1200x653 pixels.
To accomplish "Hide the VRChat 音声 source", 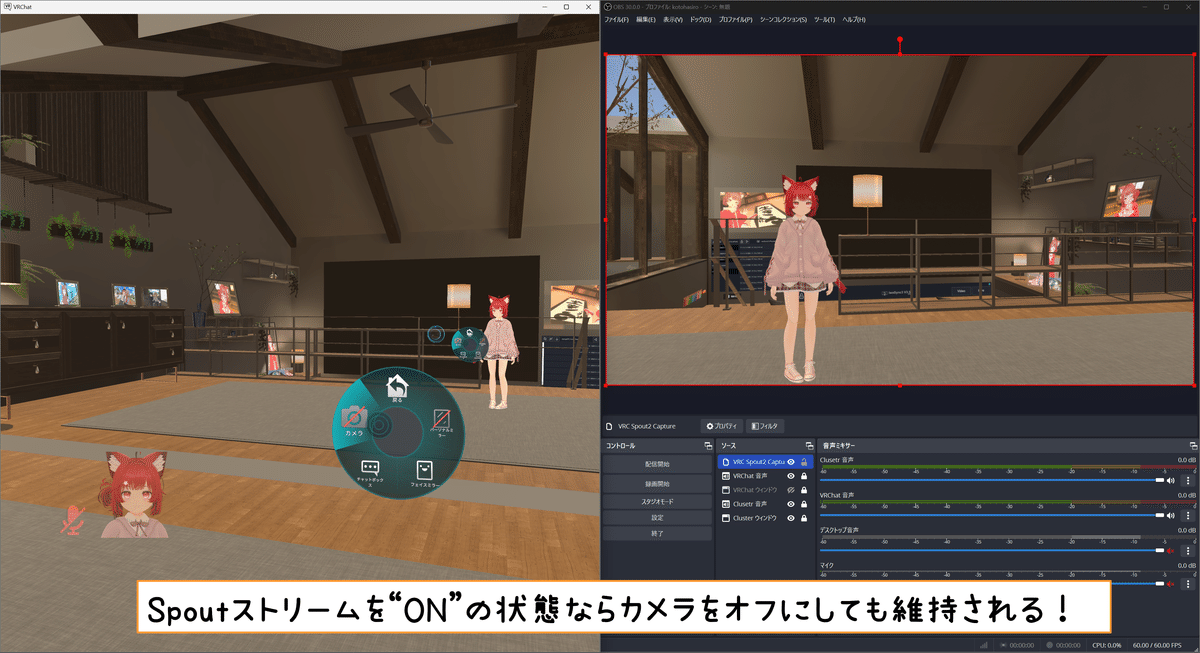I will point(790,476).
